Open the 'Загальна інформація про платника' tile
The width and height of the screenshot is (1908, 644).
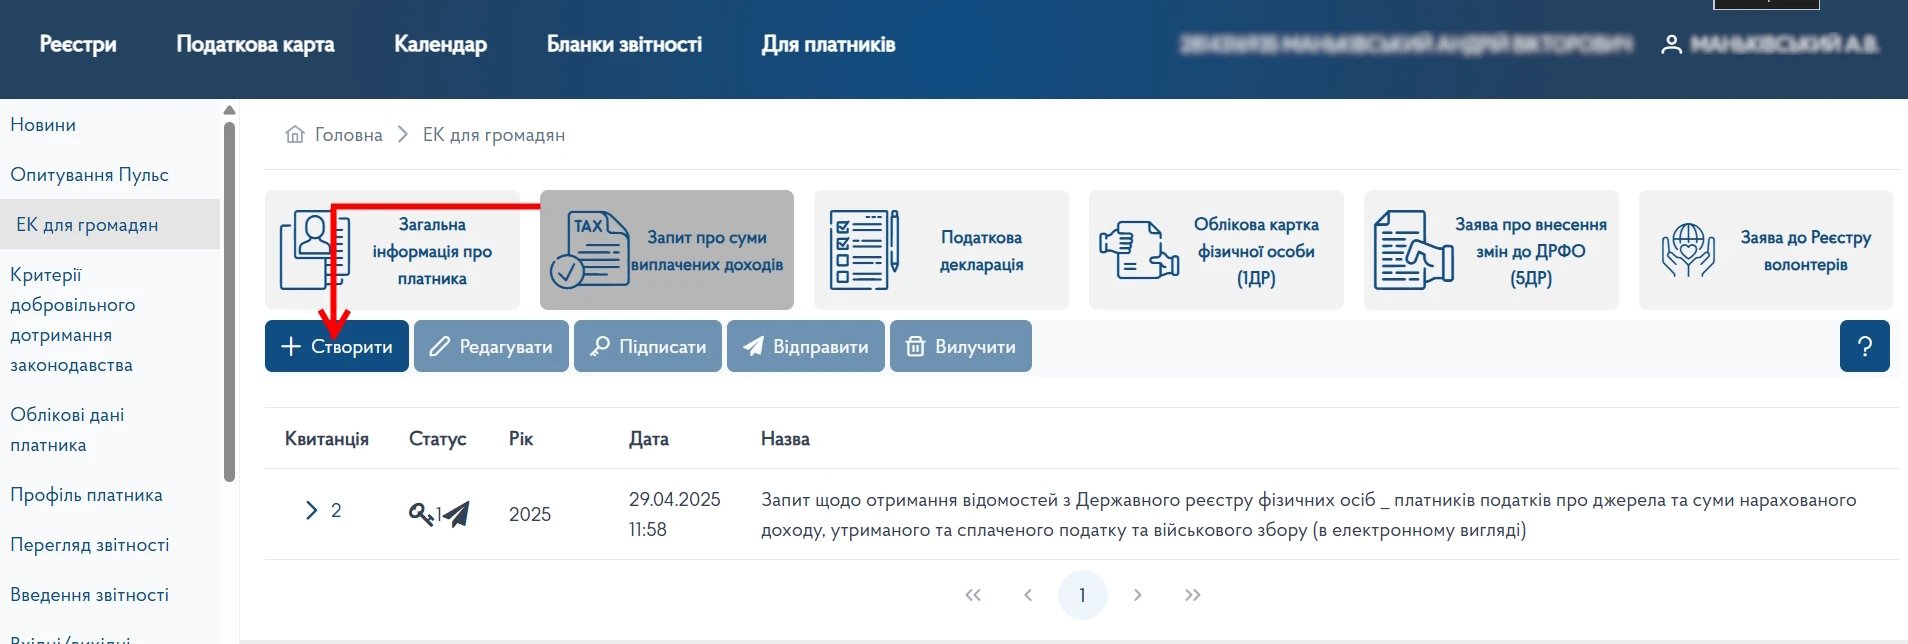pos(392,250)
